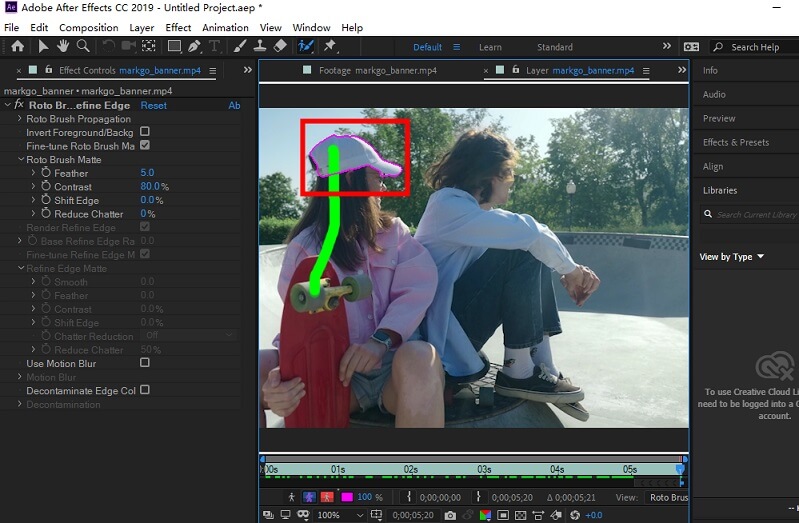Expand Motion Blur group

19,377
